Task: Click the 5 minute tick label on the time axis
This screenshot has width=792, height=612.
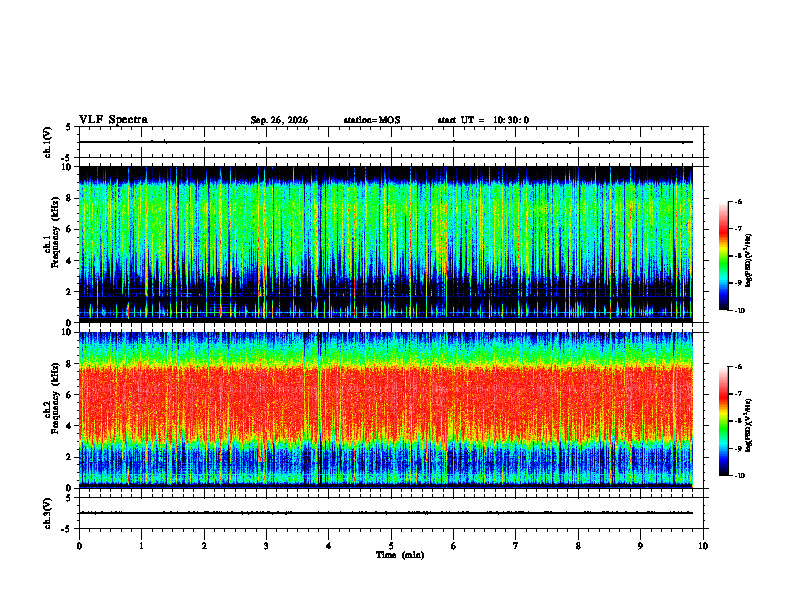Action: [x=391, y=546]
